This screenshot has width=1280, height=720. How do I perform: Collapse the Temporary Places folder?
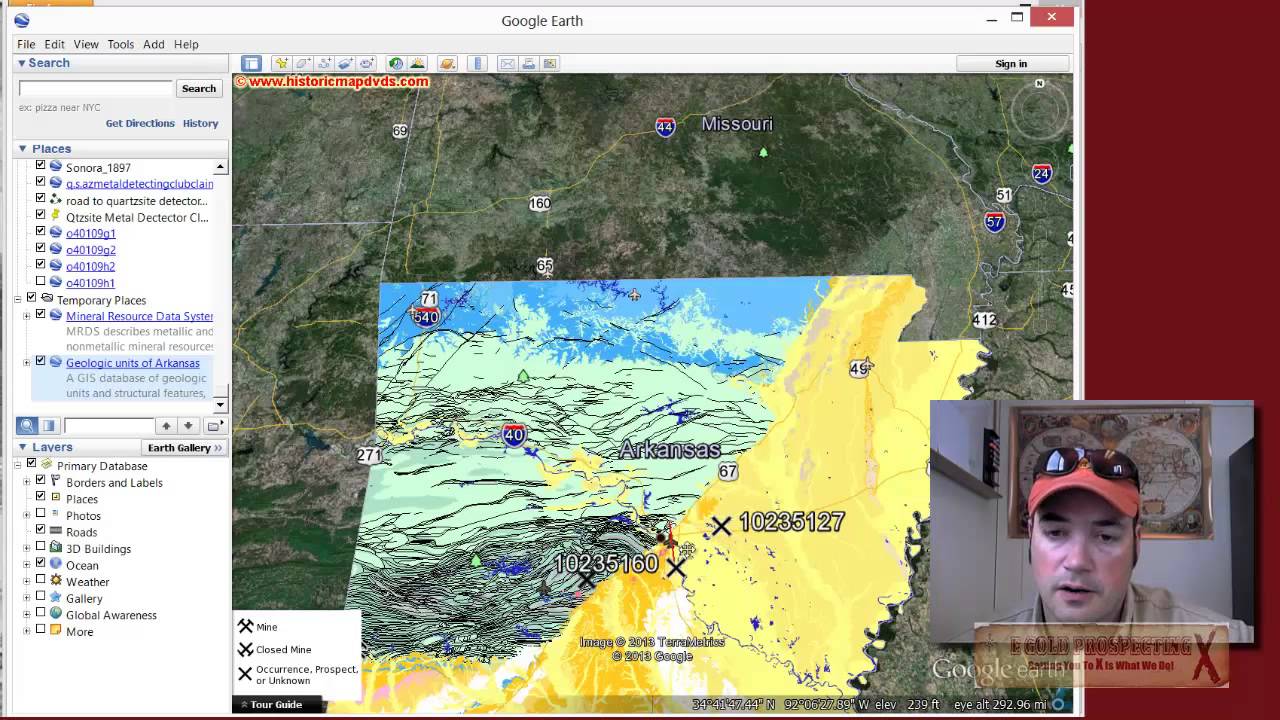(x=18, y=299)
